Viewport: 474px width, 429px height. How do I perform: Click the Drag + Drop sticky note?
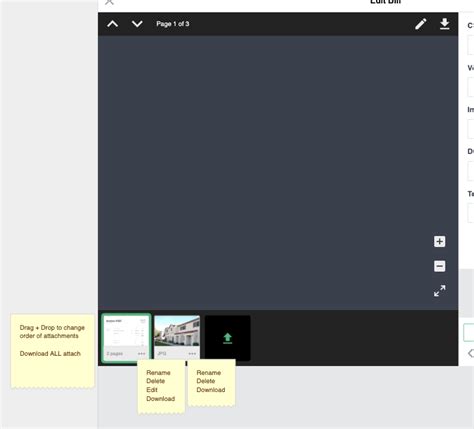tap(53, 351)
